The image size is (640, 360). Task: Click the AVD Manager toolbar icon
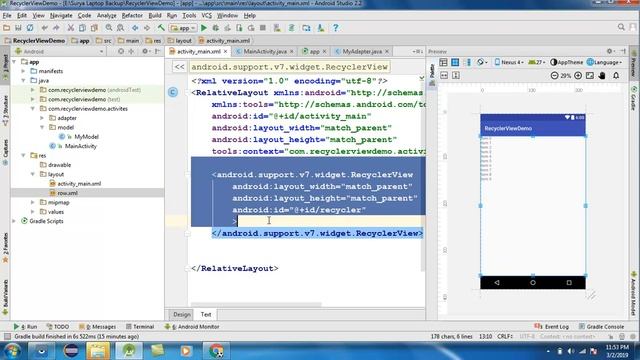277,28
